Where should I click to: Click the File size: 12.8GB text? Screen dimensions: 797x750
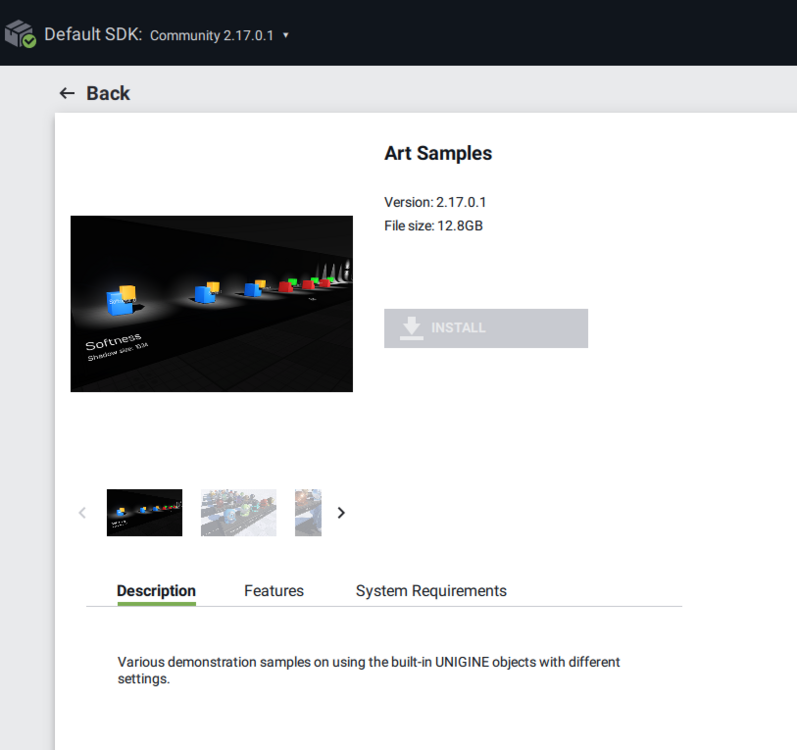(433, 226)
